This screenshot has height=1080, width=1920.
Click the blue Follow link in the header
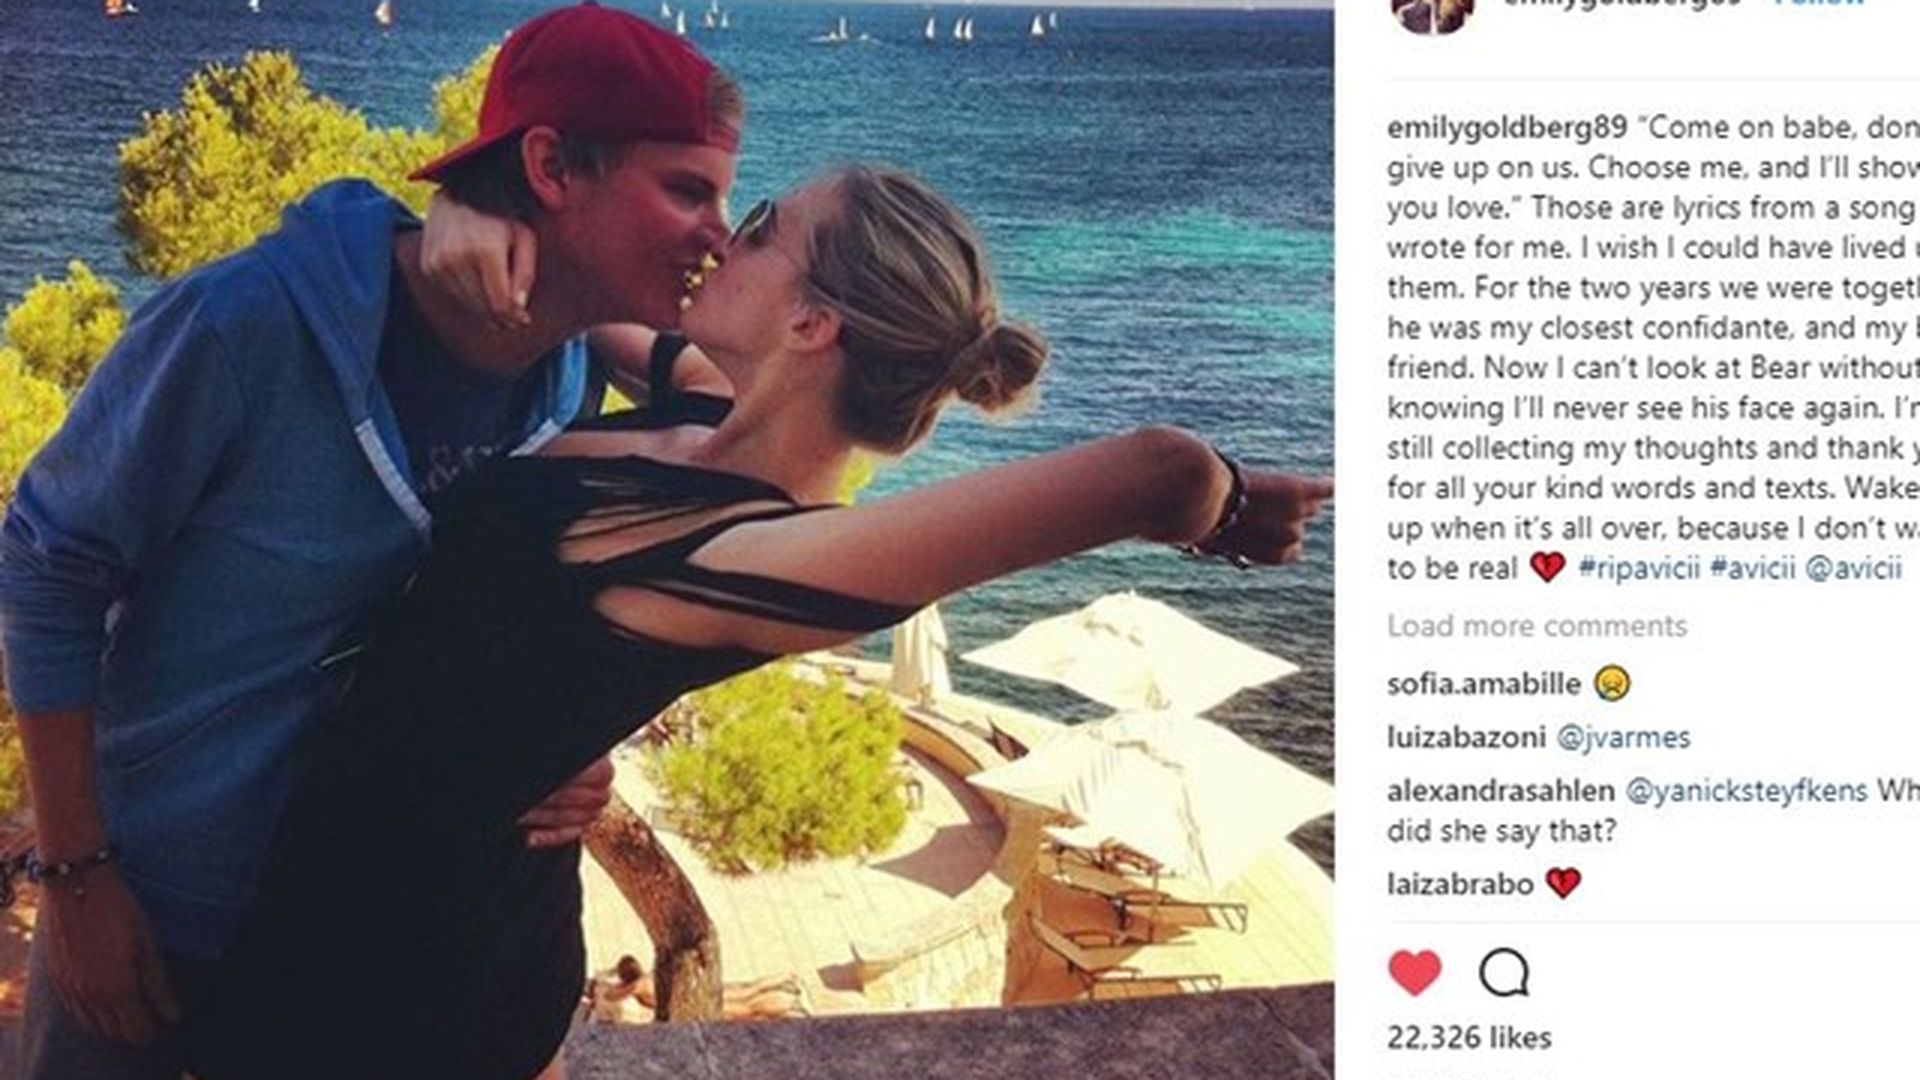point(1819,3)
